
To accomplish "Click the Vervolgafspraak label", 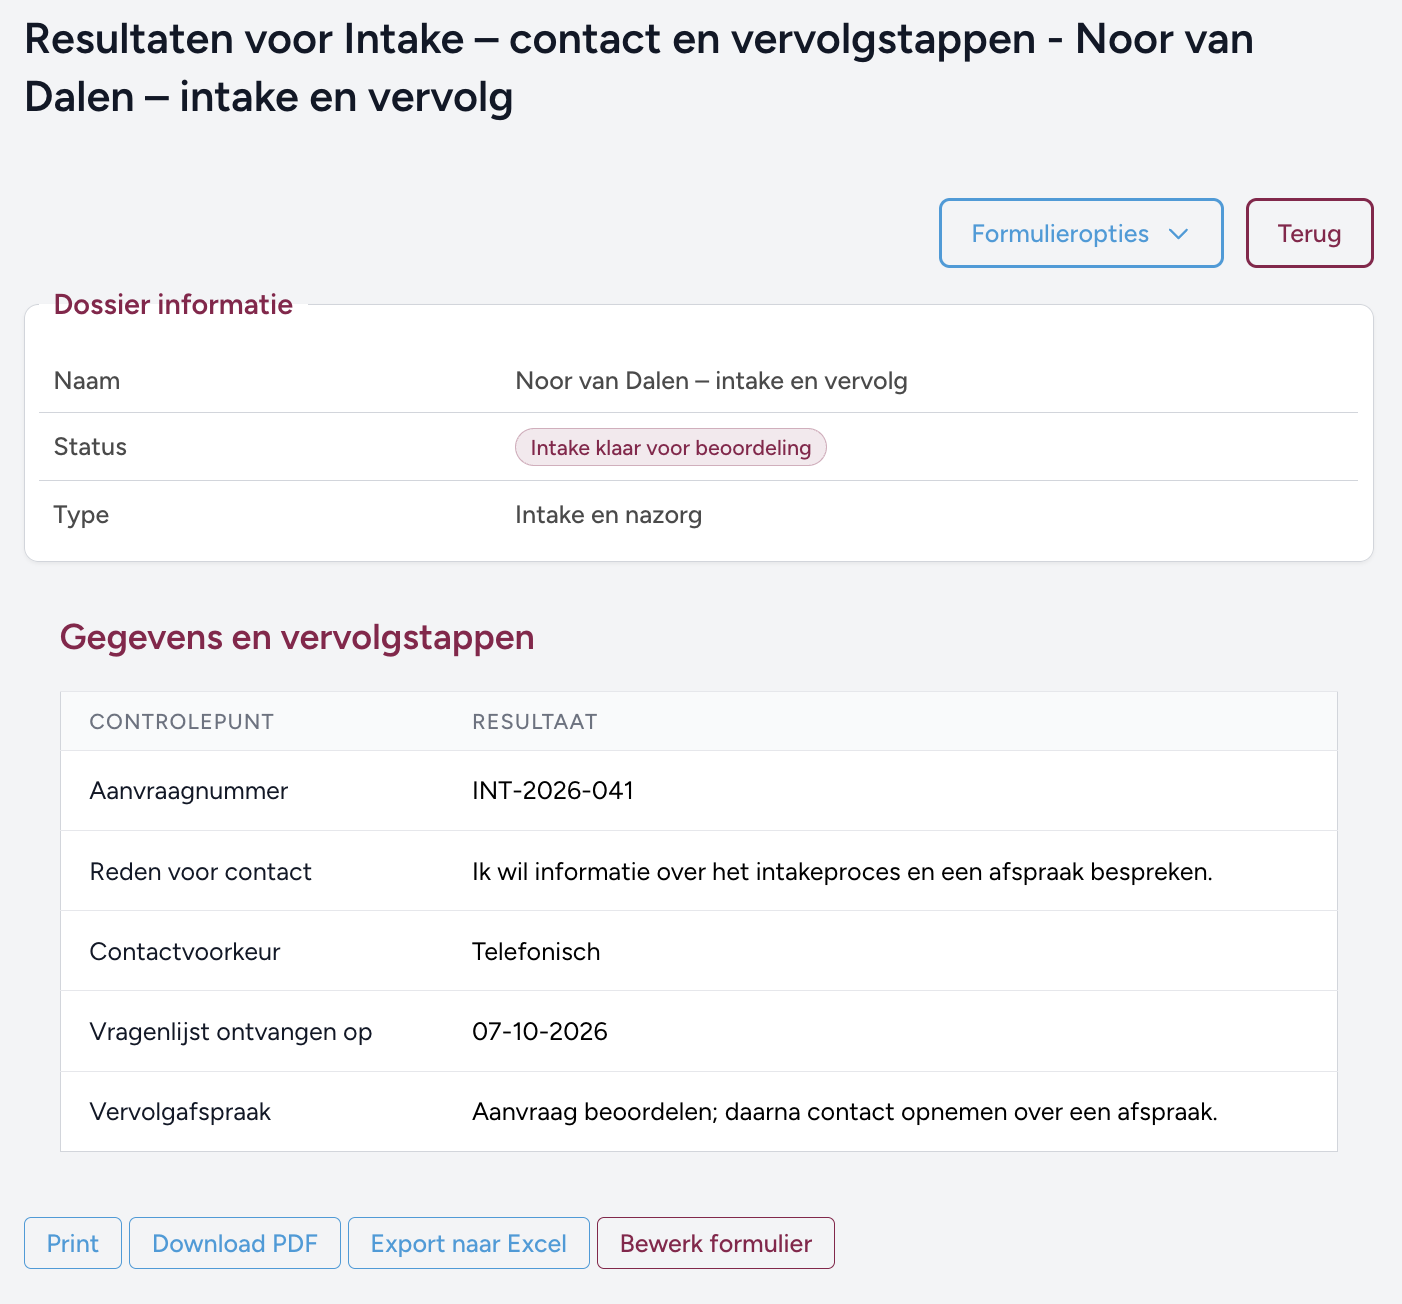I will (180, 1112).
